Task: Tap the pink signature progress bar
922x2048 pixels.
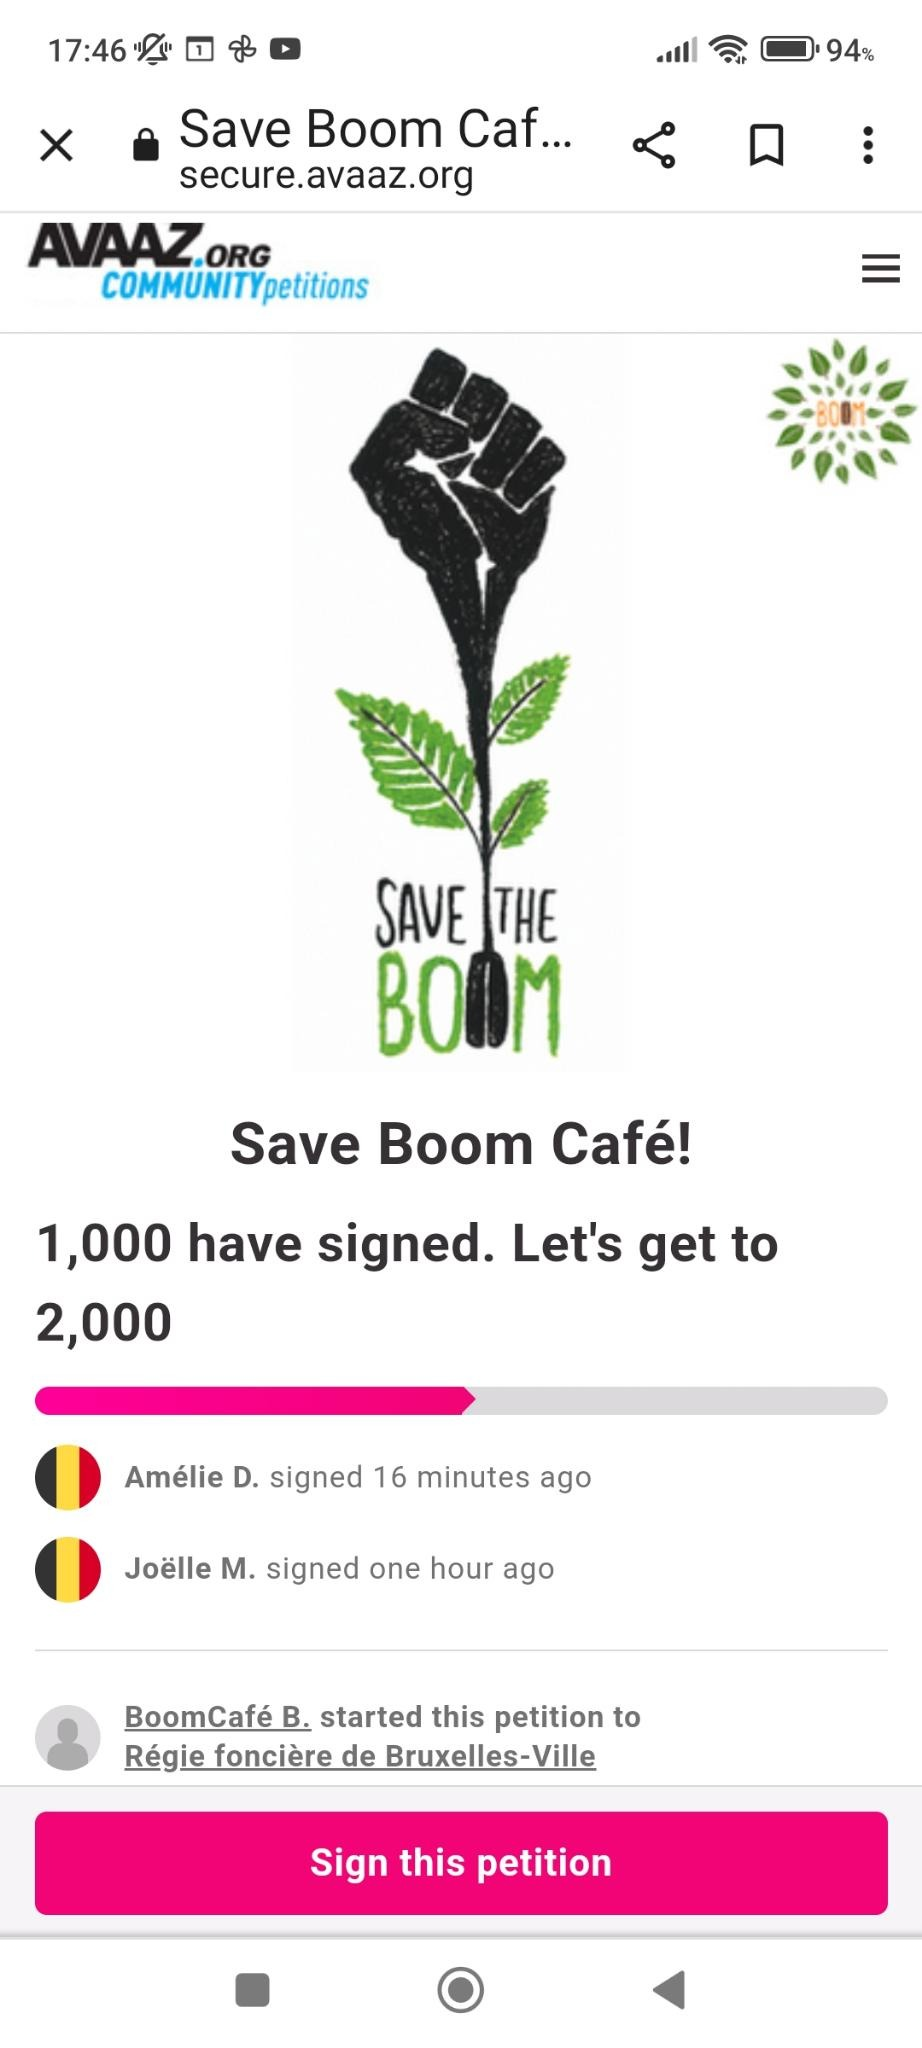Action: pyautogui.click(x=460, y=1400)
